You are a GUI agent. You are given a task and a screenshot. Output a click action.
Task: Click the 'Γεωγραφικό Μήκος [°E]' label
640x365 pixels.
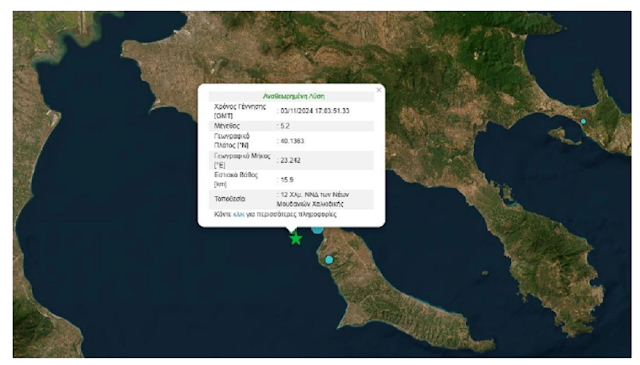242,160
